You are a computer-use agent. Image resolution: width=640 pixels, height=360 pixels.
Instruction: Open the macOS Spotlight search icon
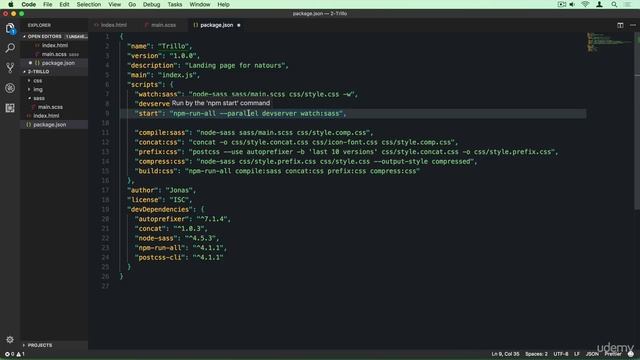point(614,4)
